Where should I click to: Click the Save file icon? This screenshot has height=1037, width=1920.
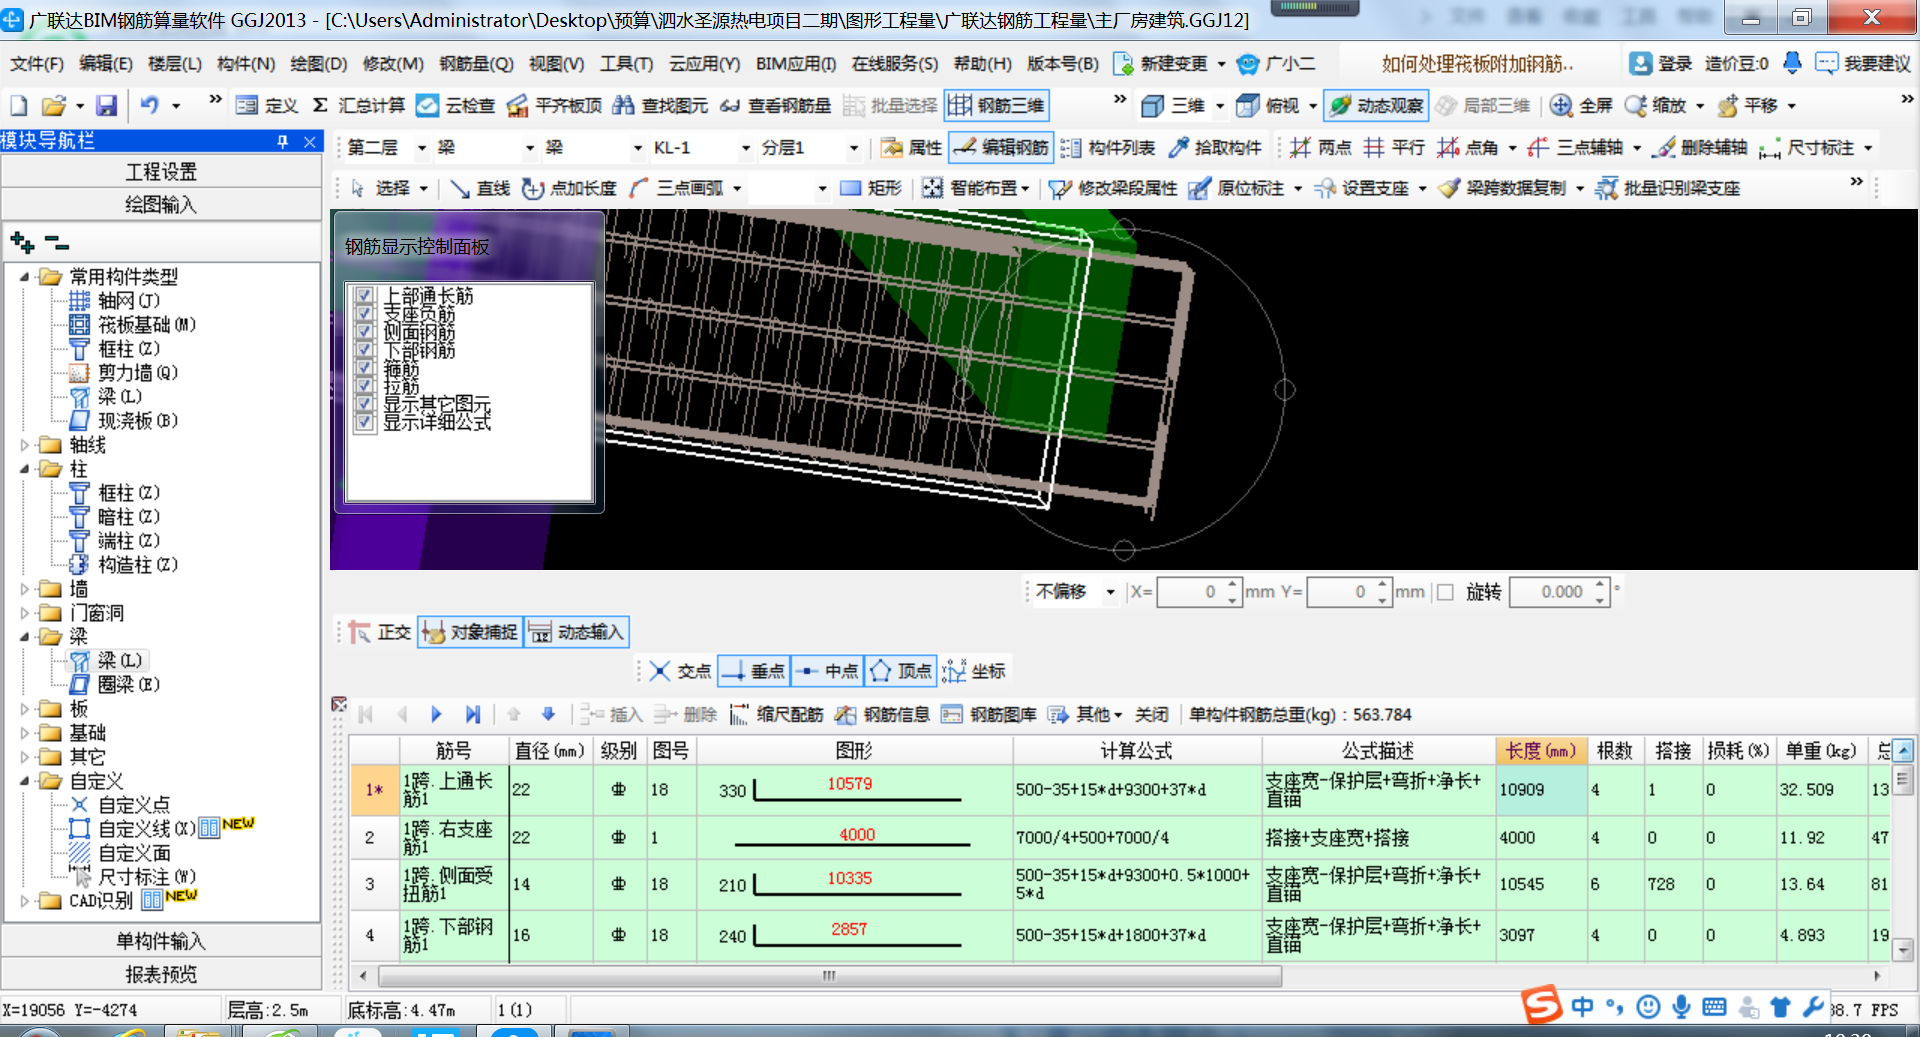106,105
